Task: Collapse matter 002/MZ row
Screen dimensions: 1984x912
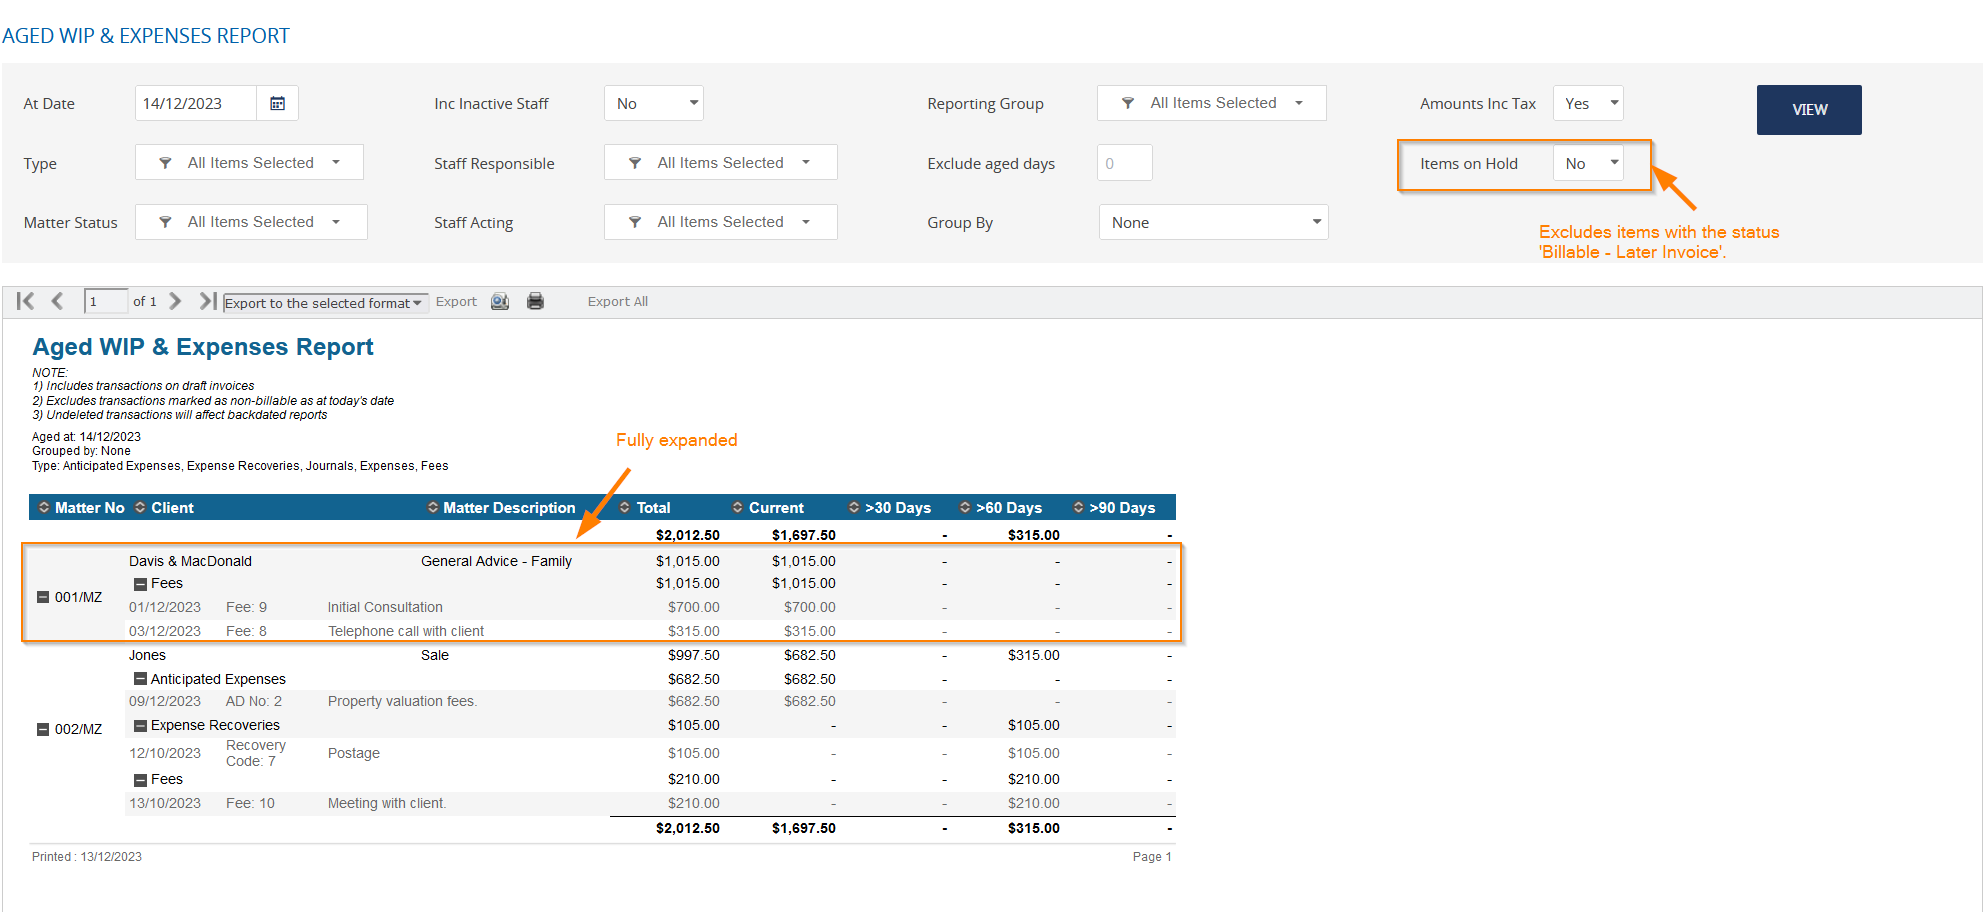Action: tap(43, 729)
